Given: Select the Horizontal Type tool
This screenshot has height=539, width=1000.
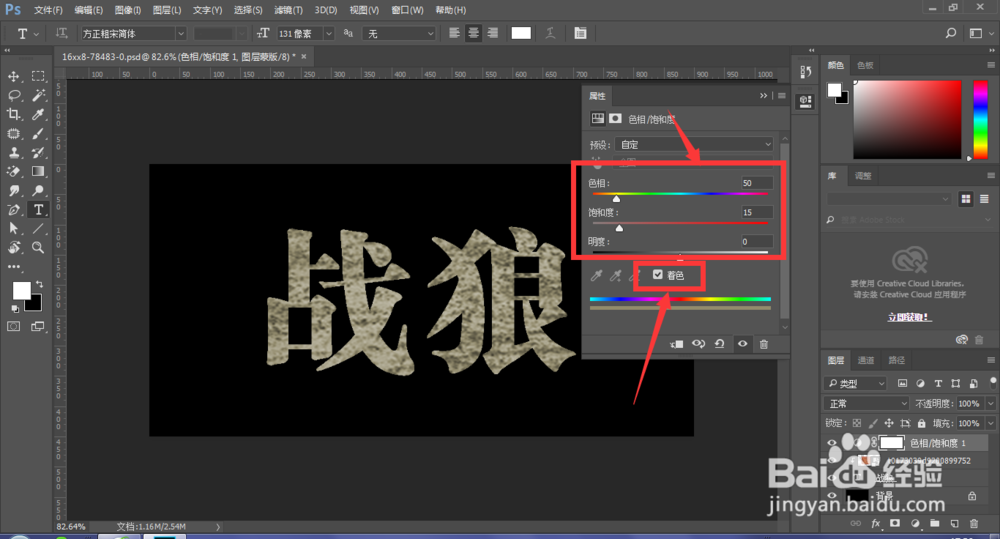Looking at the screenshot, I should [x=38, y=210].
